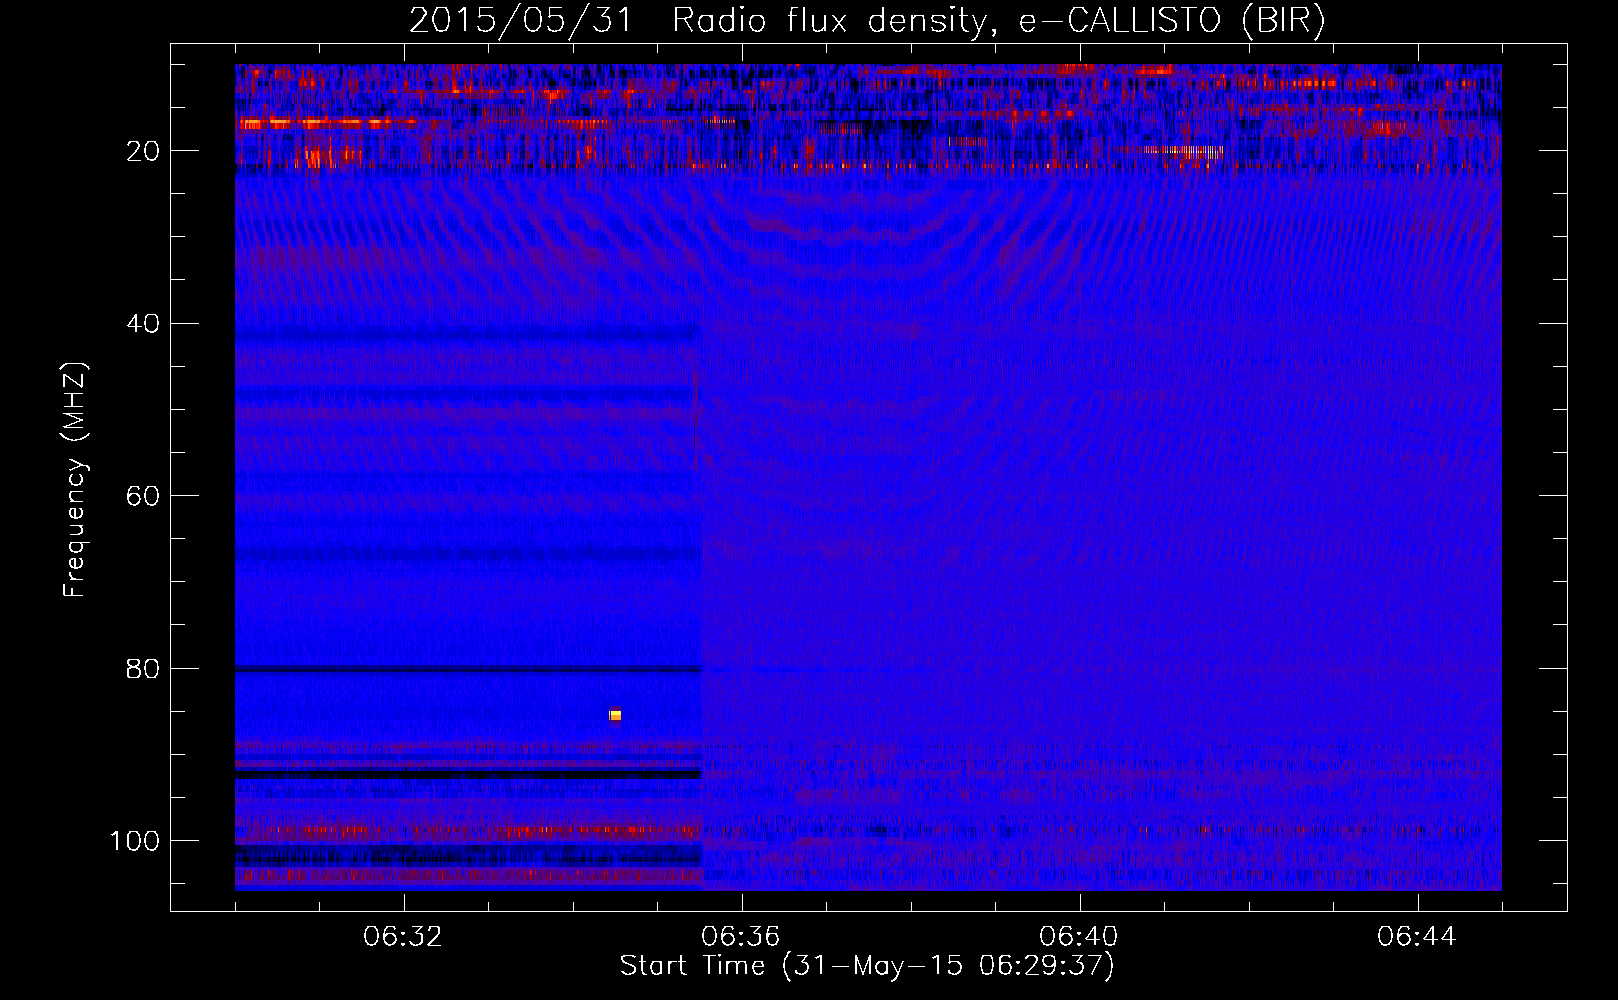The width and height of the screenshot is (1618, 1000).
Task: Click the '60' frequency tick label
Action: [x=143, y=496]
